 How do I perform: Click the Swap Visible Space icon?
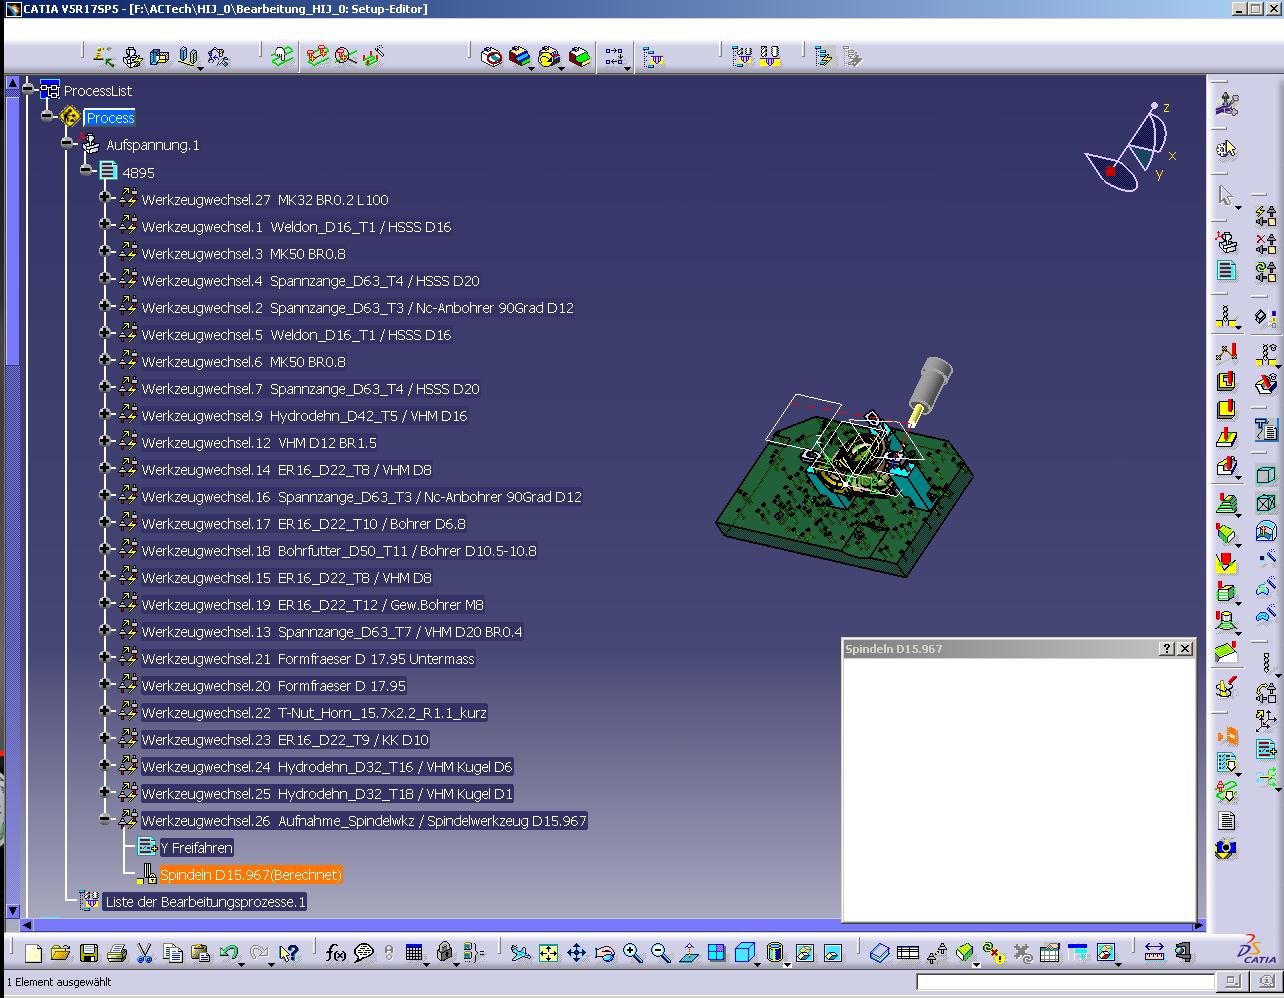pos(832,953)
